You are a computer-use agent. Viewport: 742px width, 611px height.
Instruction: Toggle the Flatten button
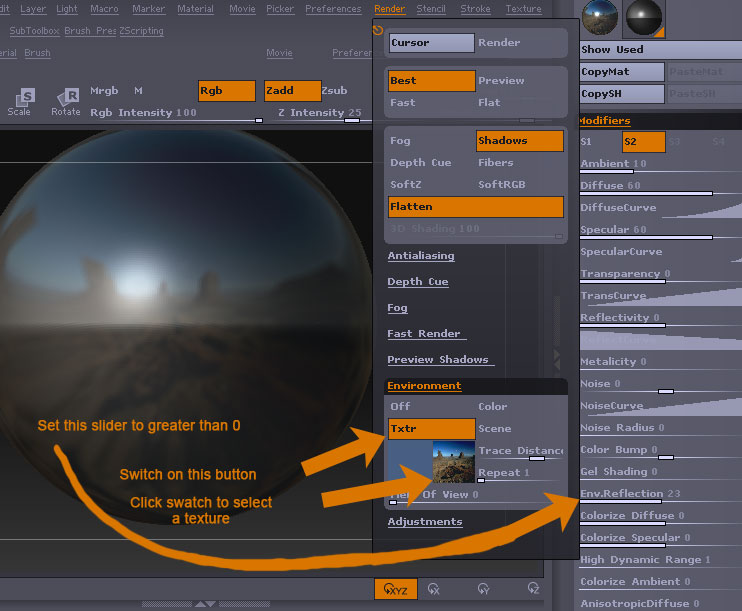pos(476,206)
